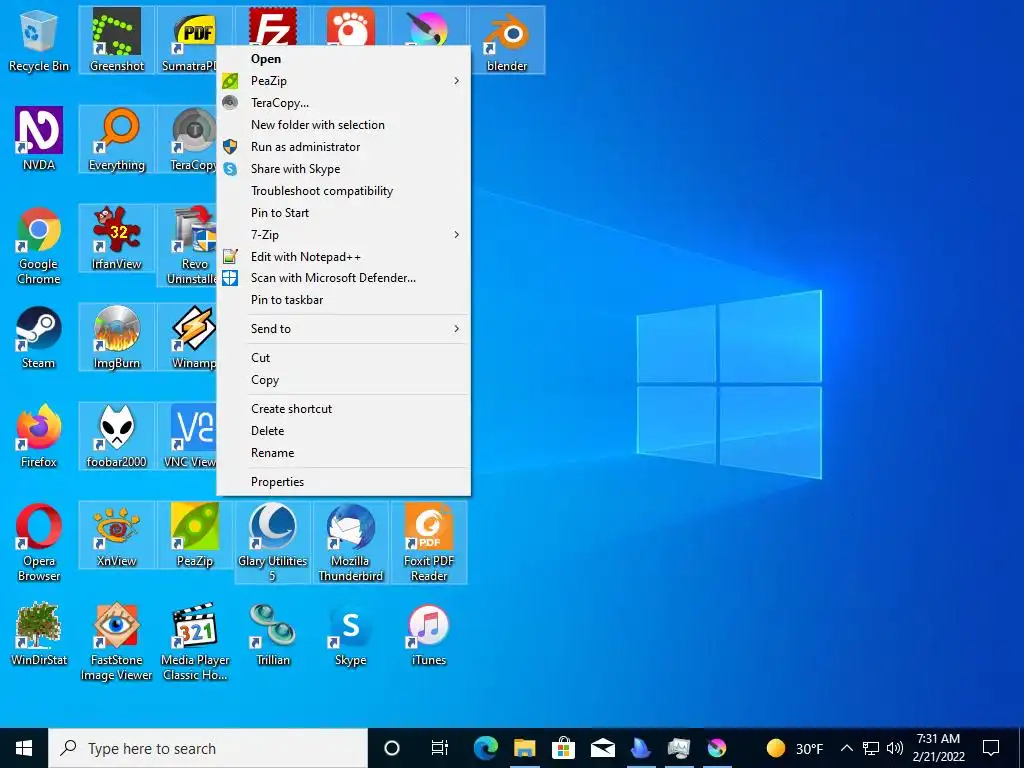This screenshot has width=1024, height=768.
Task: Expand the PeaZip submenu
Action: click(344, 81)
